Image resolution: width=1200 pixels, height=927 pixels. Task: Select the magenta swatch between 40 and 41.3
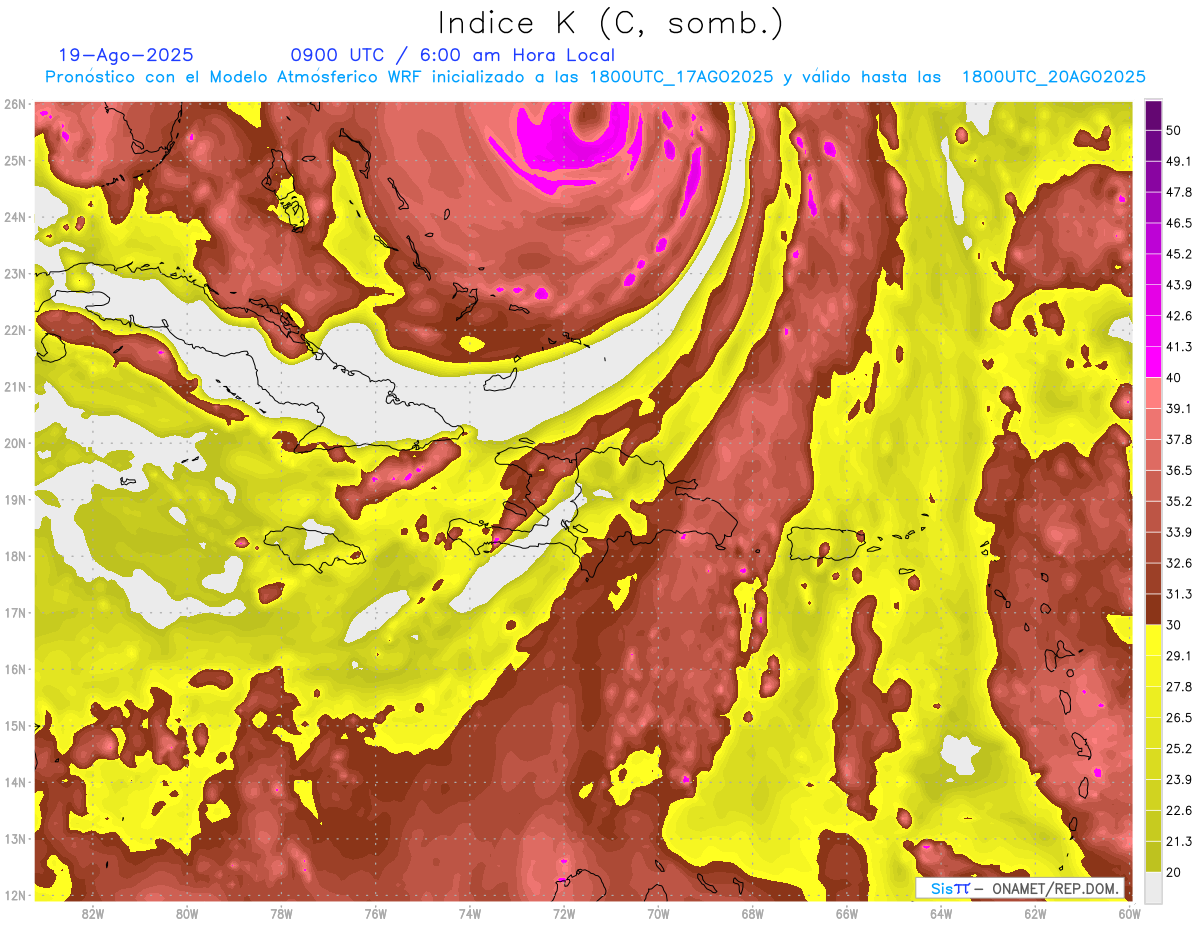(x=1153, y=361)
